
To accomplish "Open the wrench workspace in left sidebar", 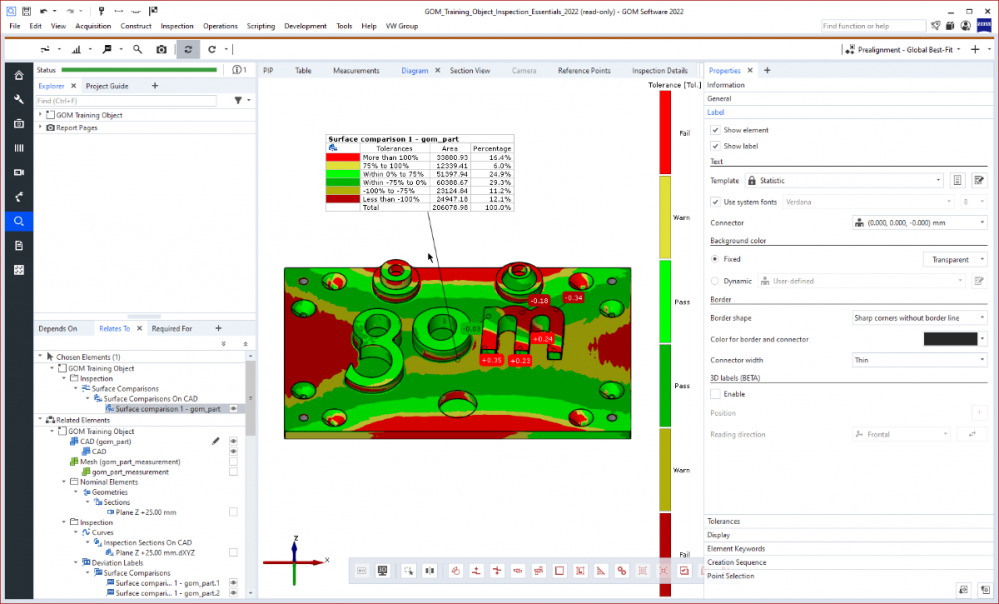I will pyautogui.click(x=19, y=99).
